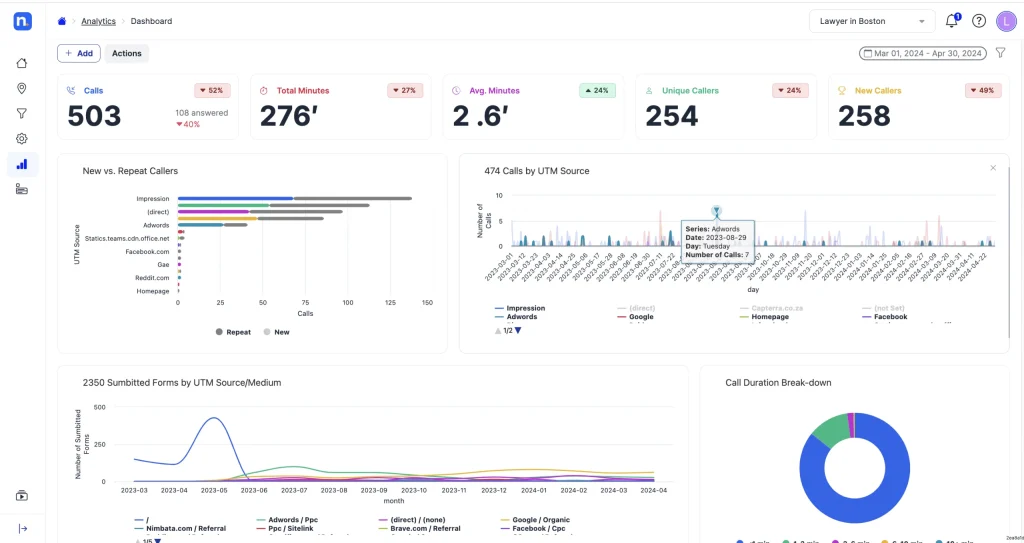Open the location pin sidebar icon
This screenshot has height=543, width=1024.
22,88
